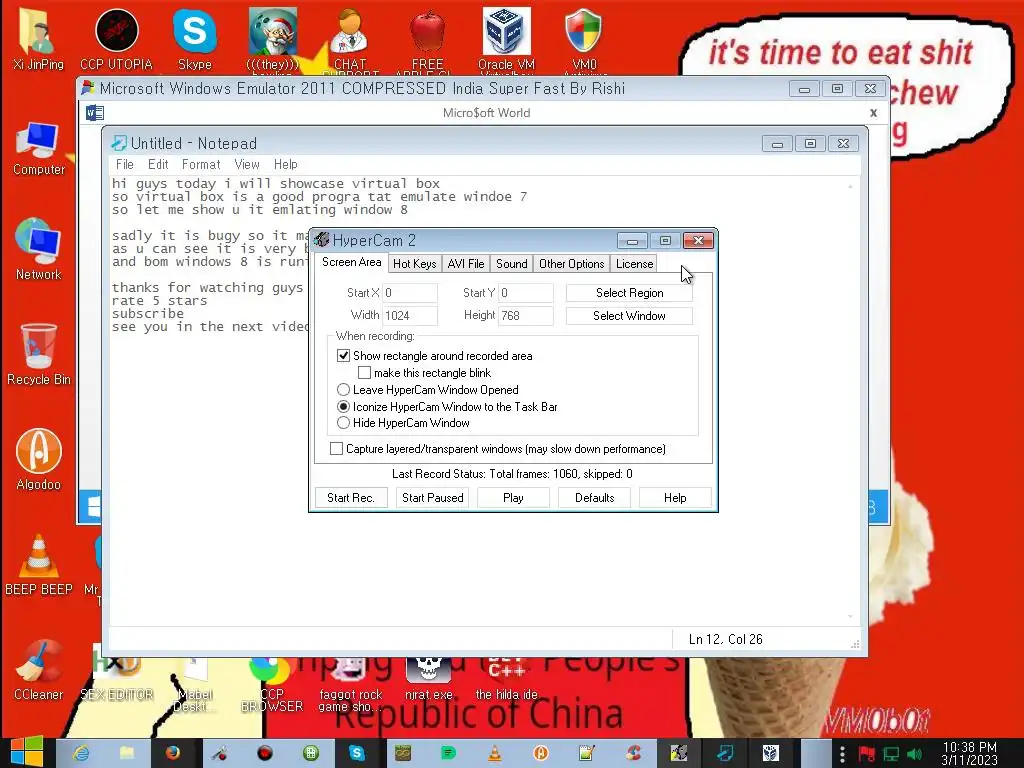Open the Computer desktop icon
The height and width of the screenshot is (768, 1024).
39,149
